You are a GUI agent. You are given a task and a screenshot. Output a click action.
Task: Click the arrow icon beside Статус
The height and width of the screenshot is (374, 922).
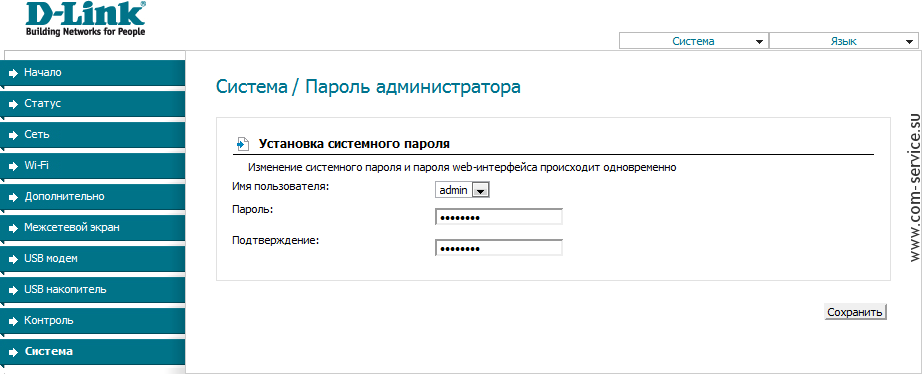[14, 105]
